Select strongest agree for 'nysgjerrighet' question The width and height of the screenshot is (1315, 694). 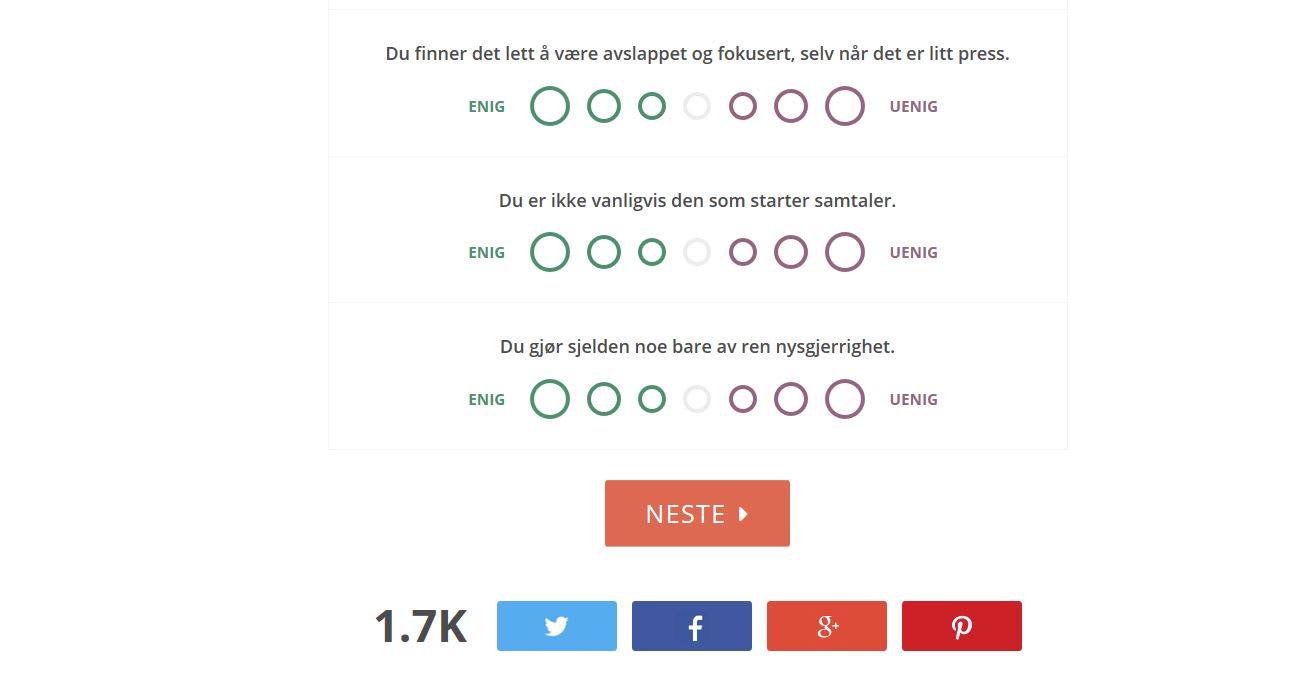[x=550, y=399]
